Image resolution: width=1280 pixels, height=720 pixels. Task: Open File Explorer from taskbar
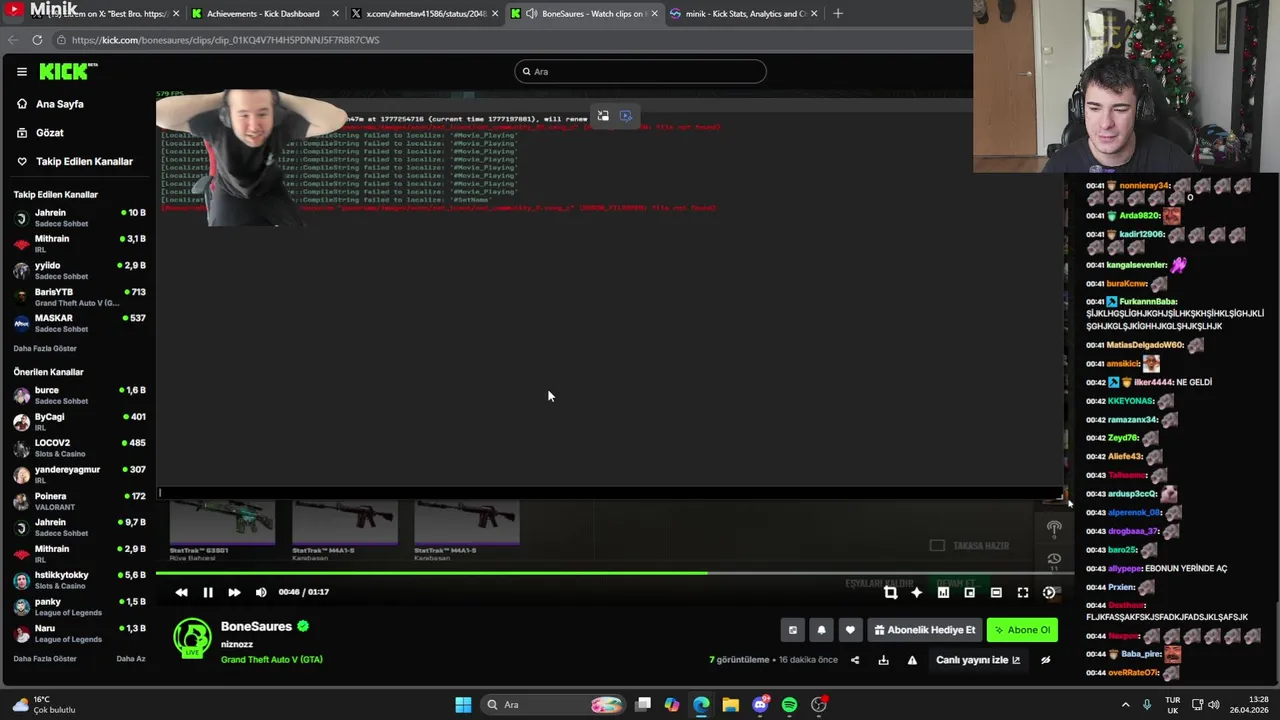click(731, 705)
